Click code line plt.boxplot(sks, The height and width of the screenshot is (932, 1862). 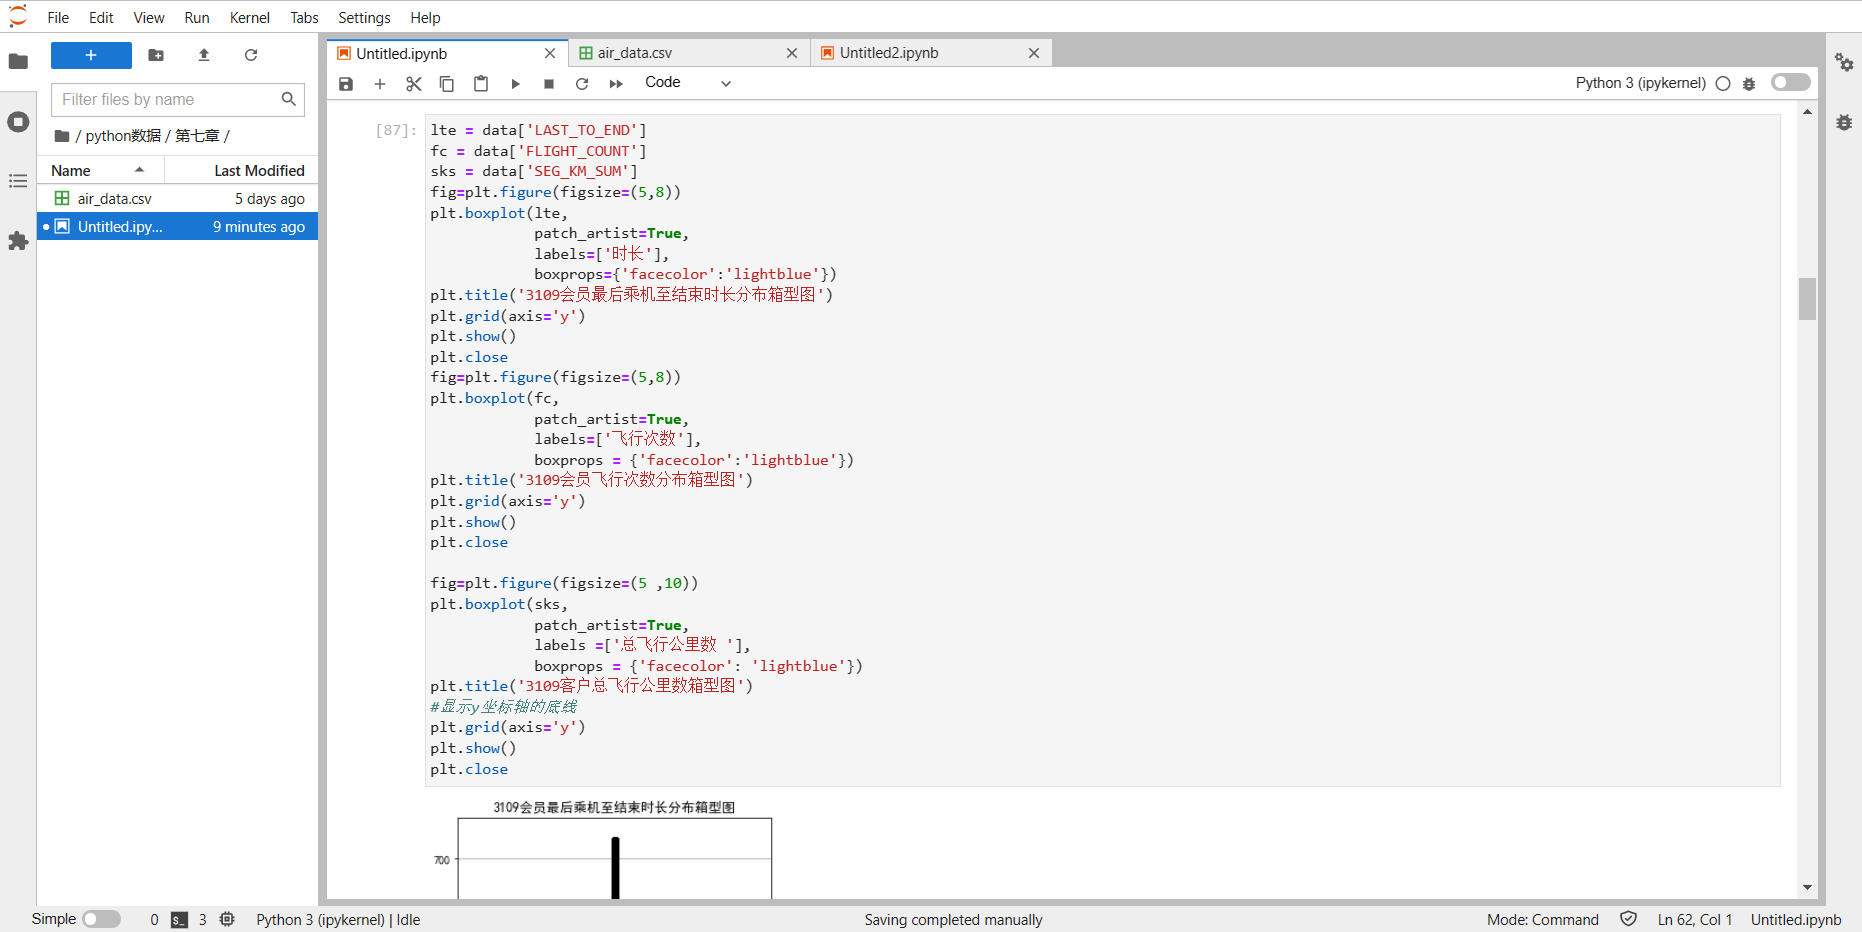tap(499, 604)
